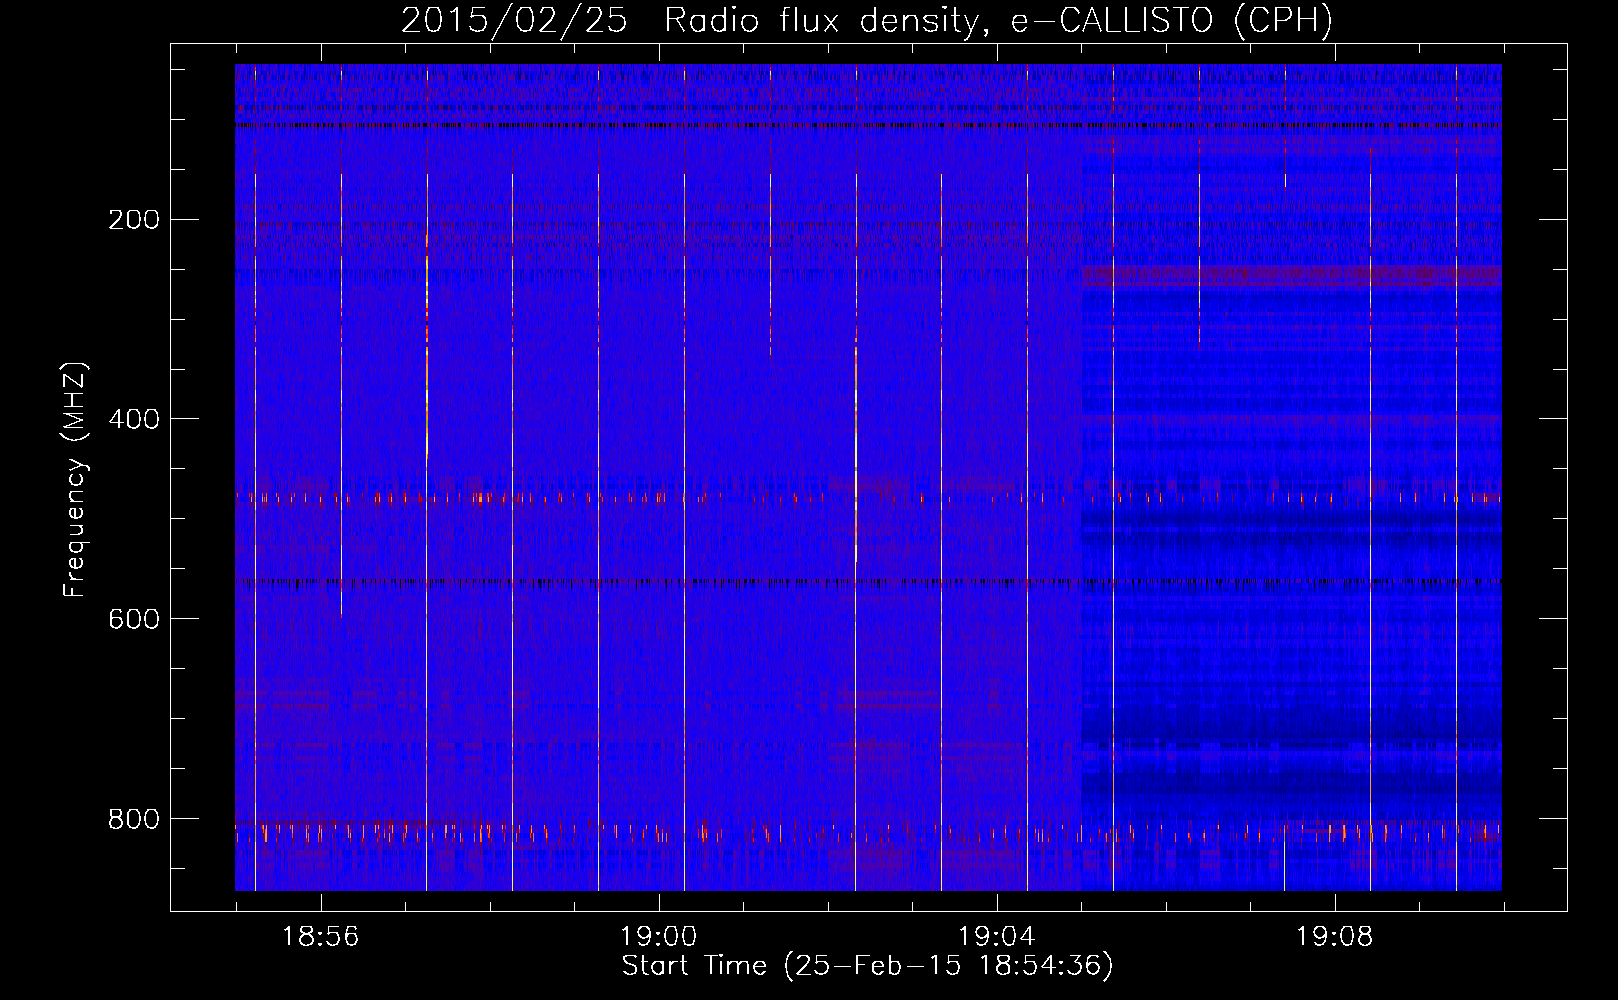
Task: Click the 19:04 time tick label
Action: tap(996, 937)
